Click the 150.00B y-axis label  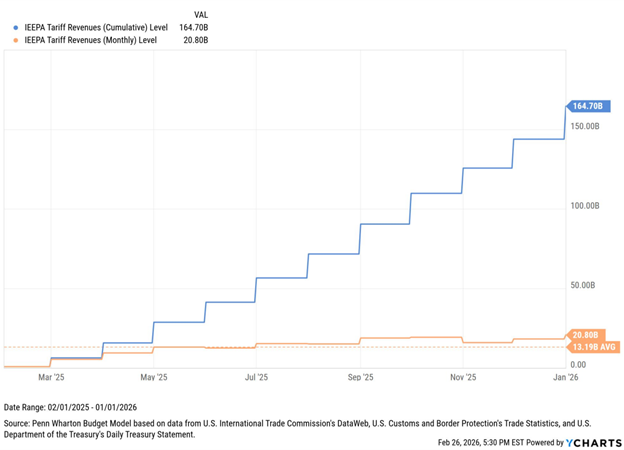tap(584, 127)
